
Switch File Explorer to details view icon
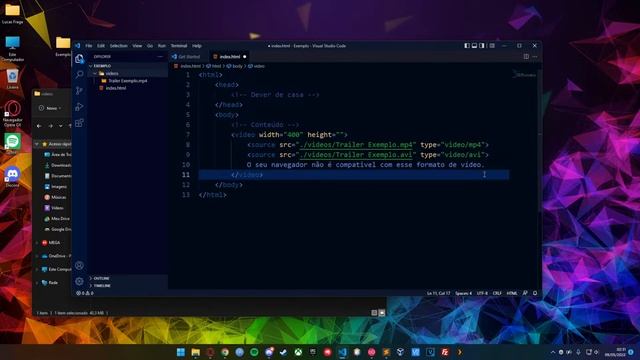374,313
